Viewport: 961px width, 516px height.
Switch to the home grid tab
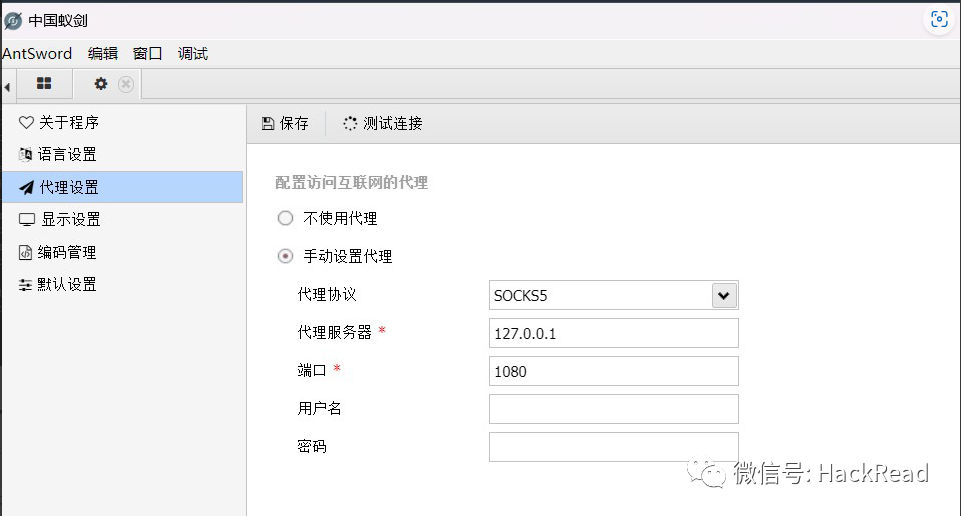(x=44, y=83)
